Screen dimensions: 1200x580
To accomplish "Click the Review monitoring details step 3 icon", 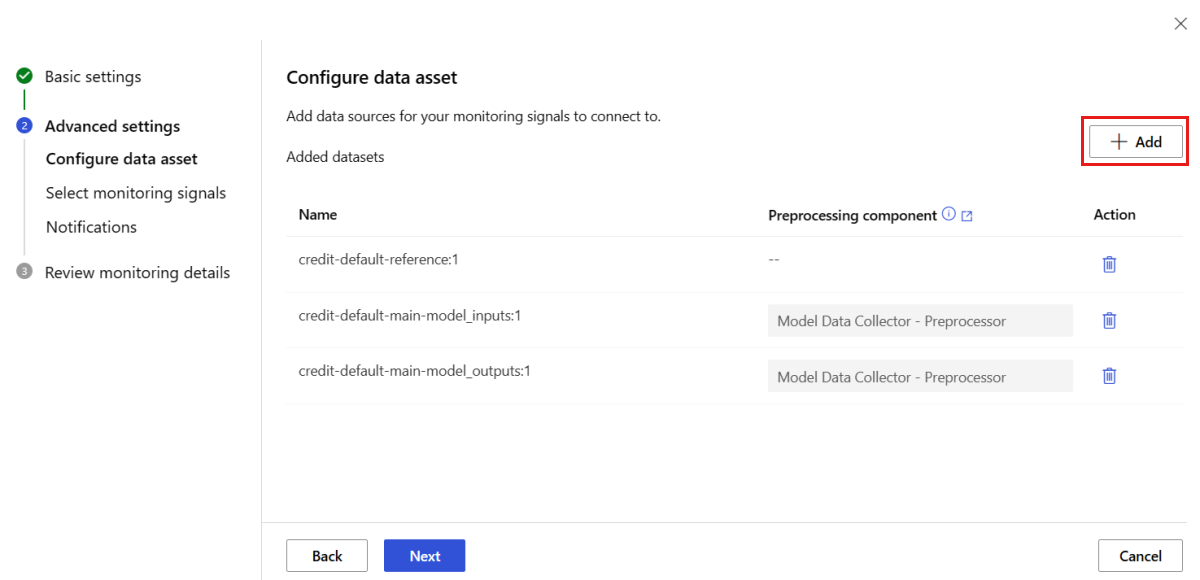I will click(25, 272).
